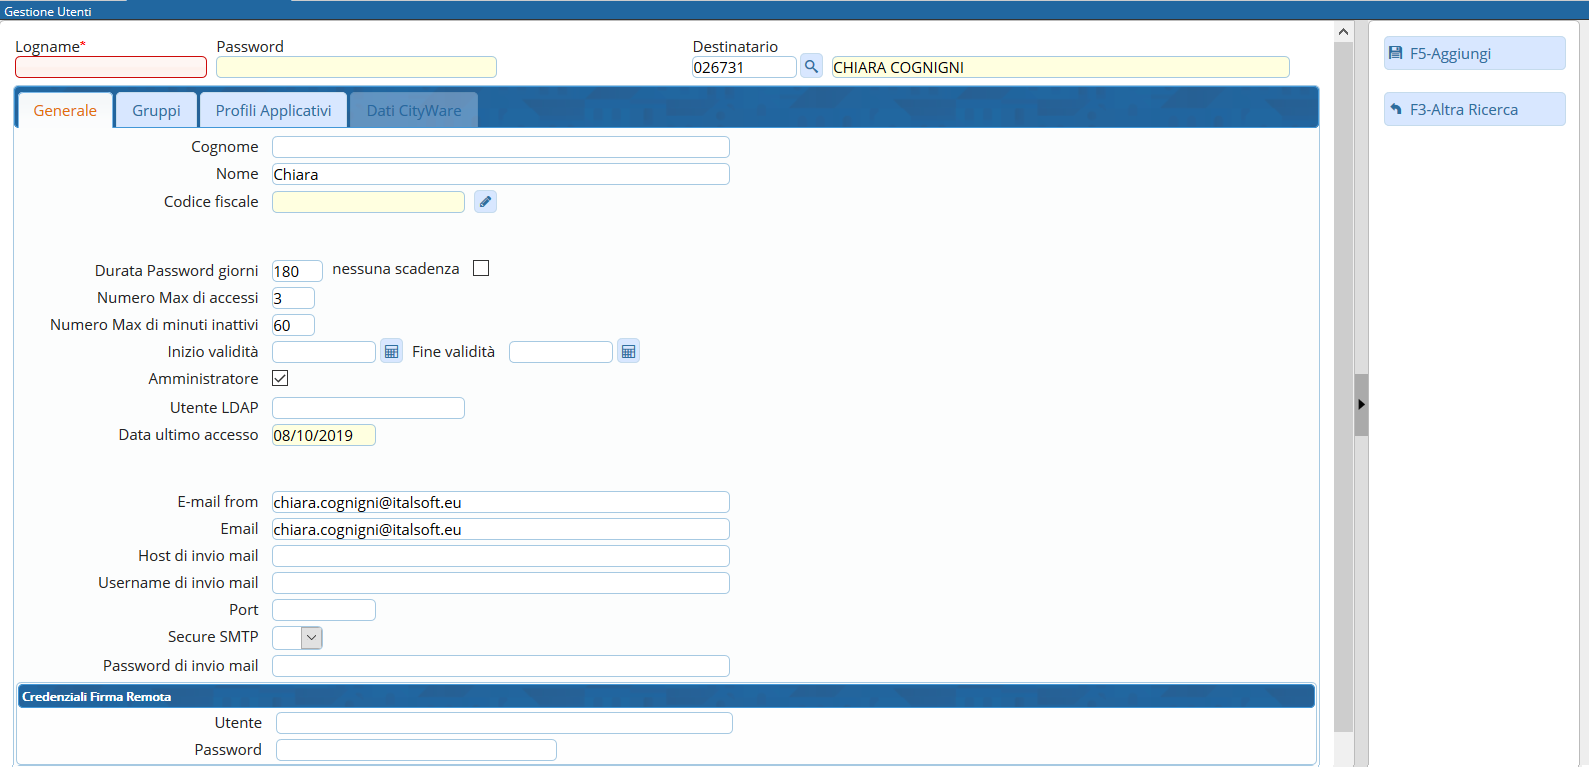Click the Durata Password giorni field
This screenshot has width=1589, height=767.
coord(297,271)
